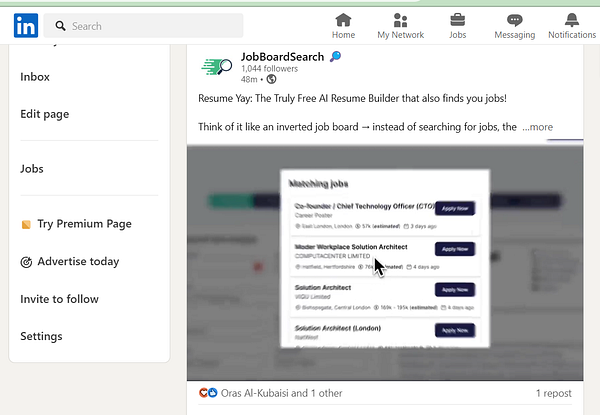Click the 1,044 followers text
The image size is (600, 415).
point(269,68)
